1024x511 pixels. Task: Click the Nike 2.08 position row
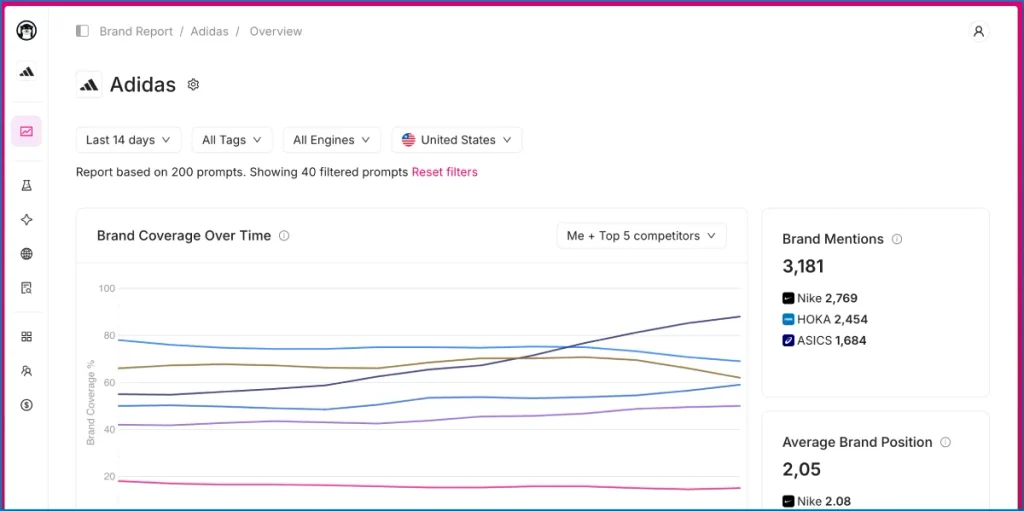[816, 502]
